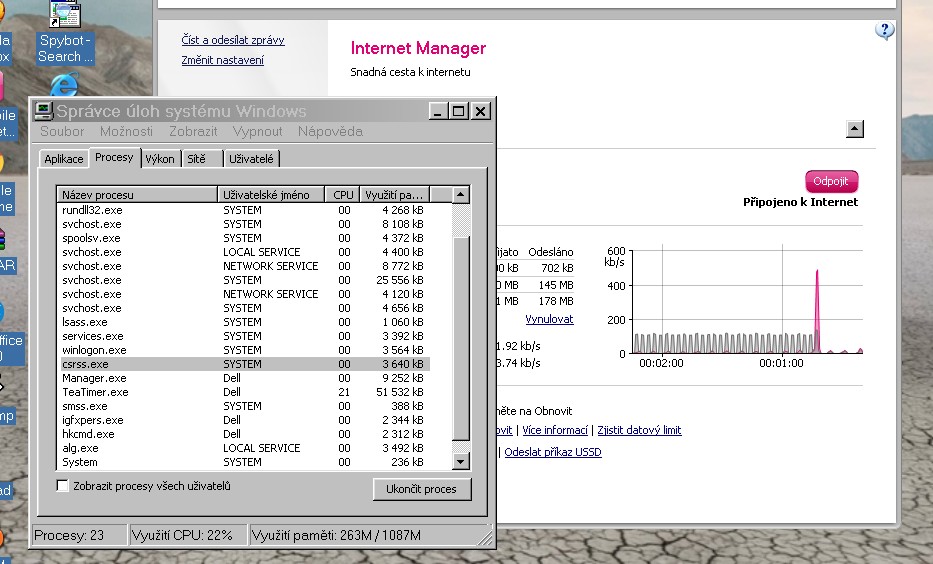Viewport: 933px width, 564px height.
Task: Open the Spybot Search desktop shortcut
Action: 65,33
